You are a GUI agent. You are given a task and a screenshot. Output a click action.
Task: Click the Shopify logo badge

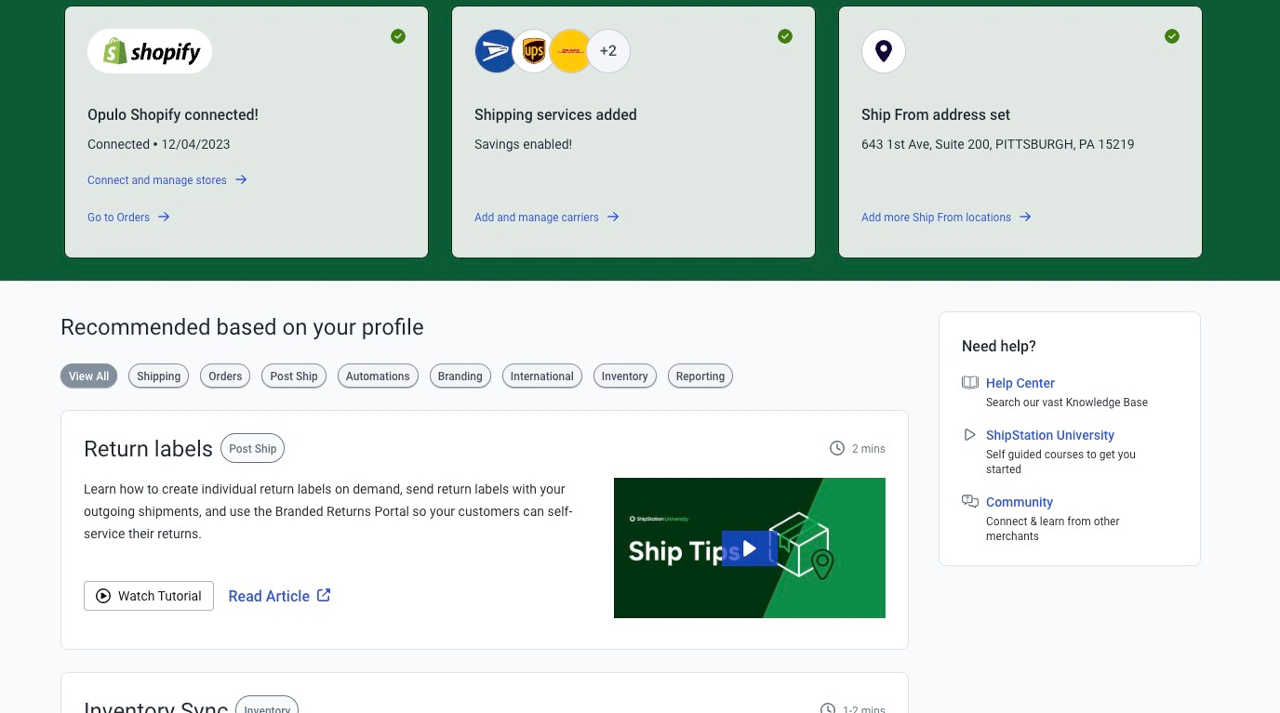150,51
